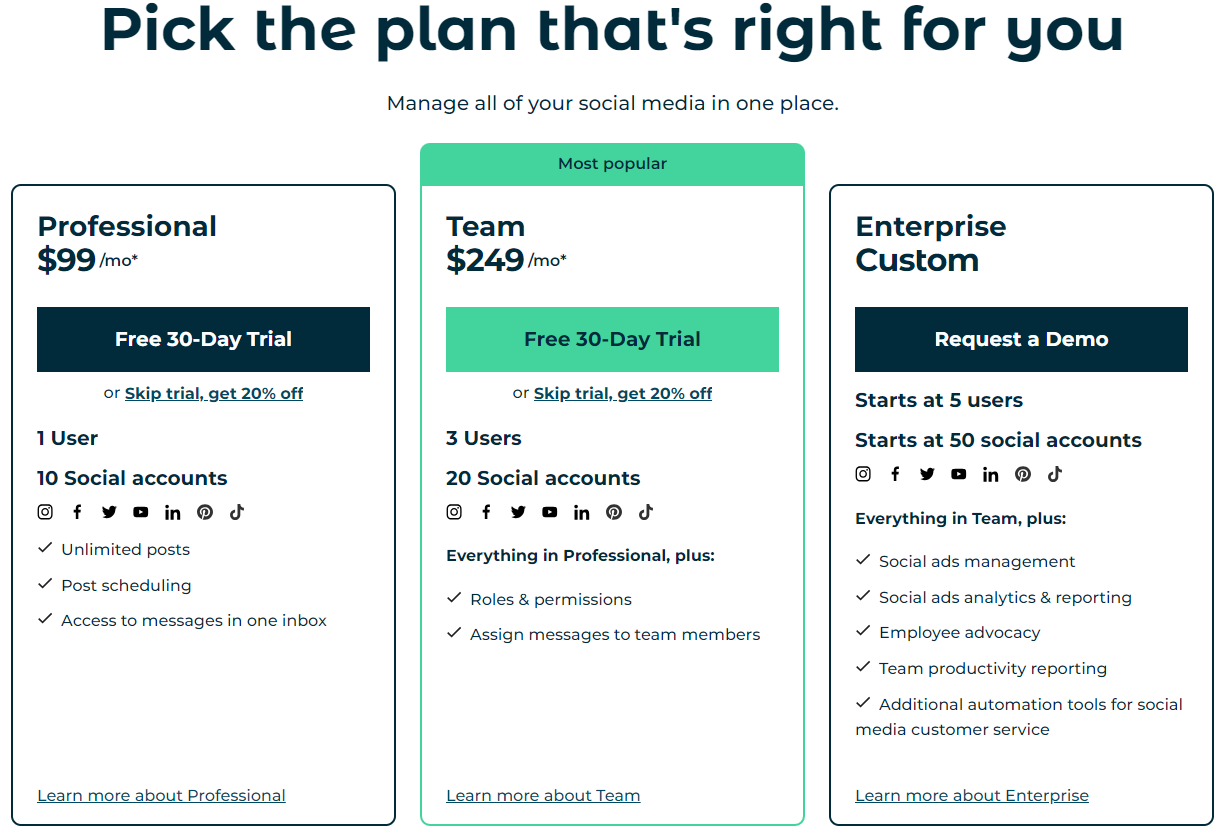1224x832 pixels.
Task: Click Professional's Skip trial, get 20% off link
Action: (x=214, y=393)
